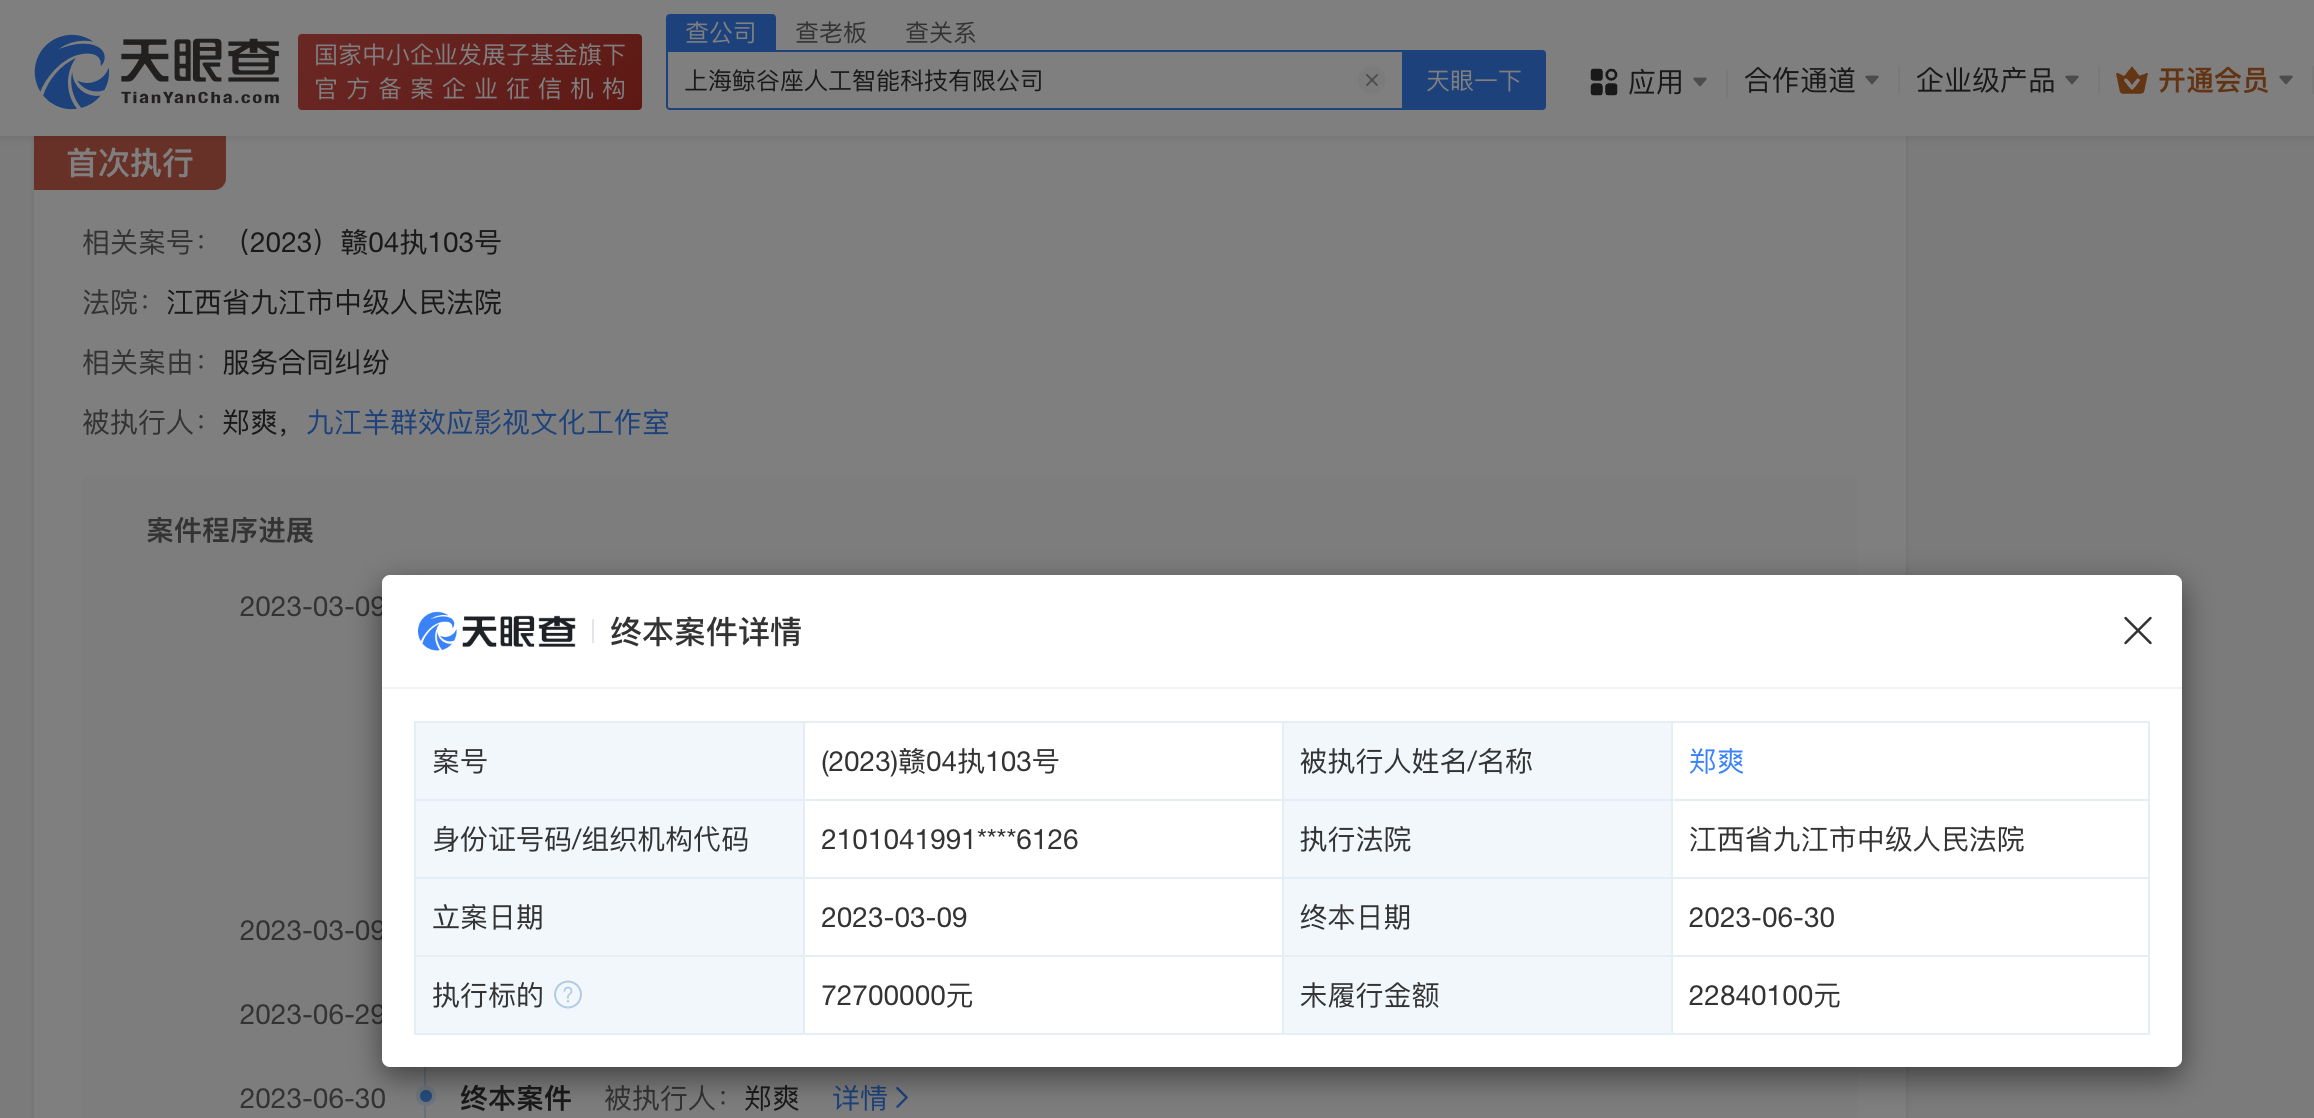Click the 2023-06-29 timeline date
This screenshot has height=1118, width=2314.
pos(311,1014)
